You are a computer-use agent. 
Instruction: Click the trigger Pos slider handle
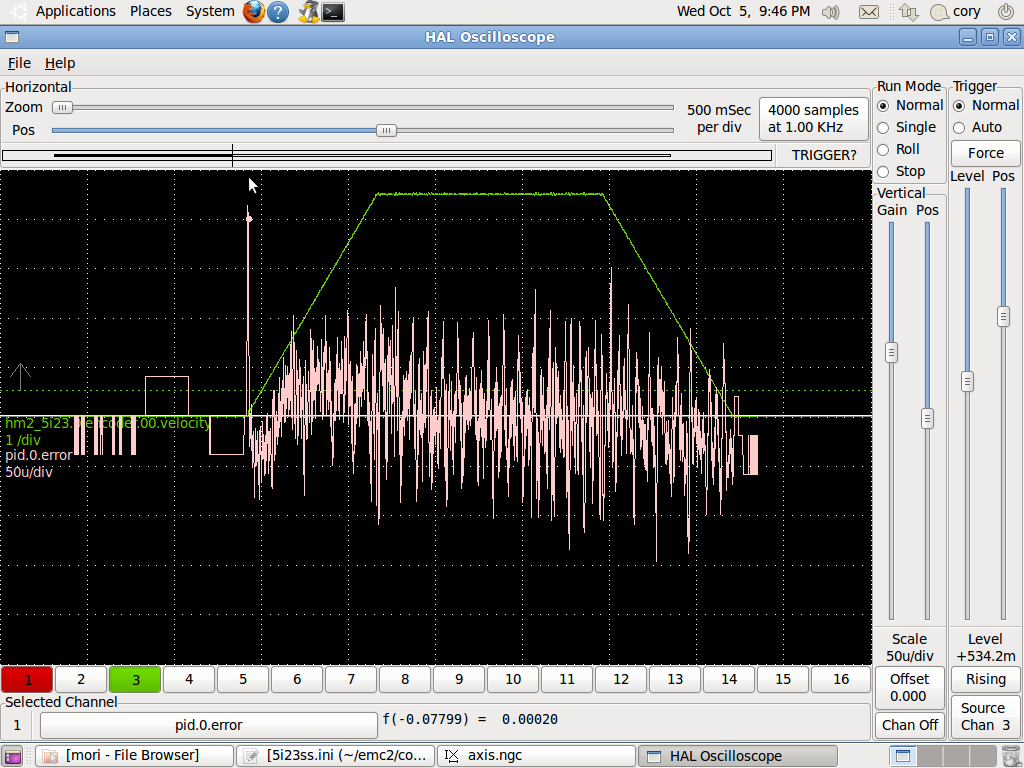[1004, 316]
